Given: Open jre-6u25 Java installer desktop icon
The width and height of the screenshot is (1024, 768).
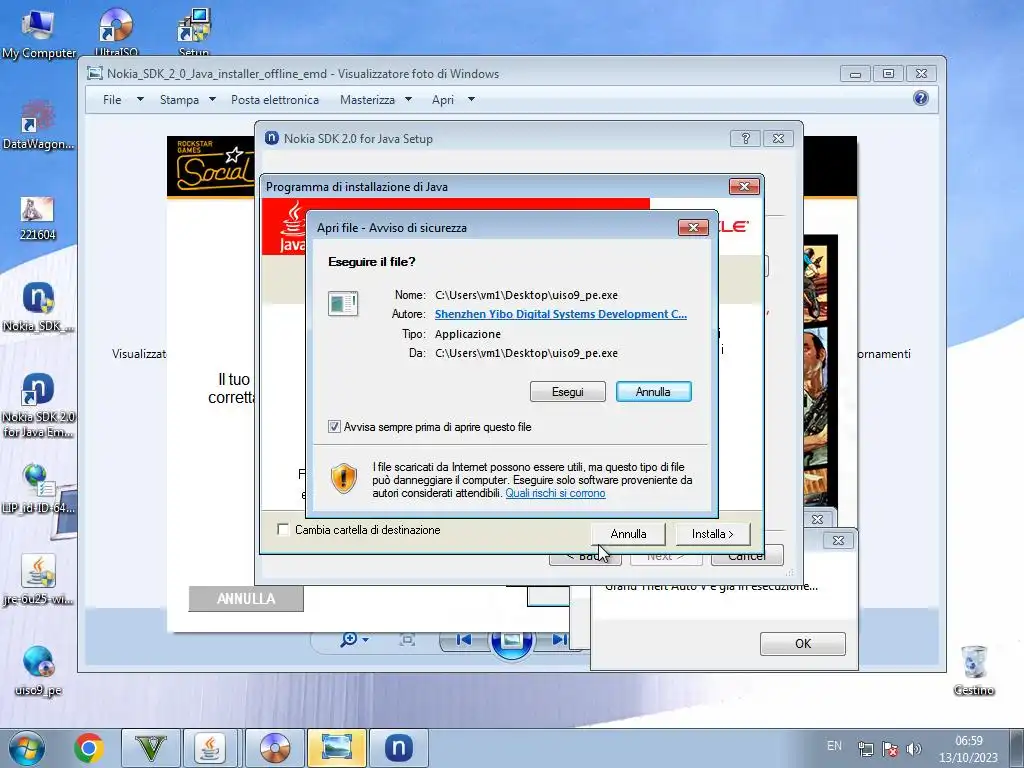Looking at the screenshot, I should click(x=38, y=580).
